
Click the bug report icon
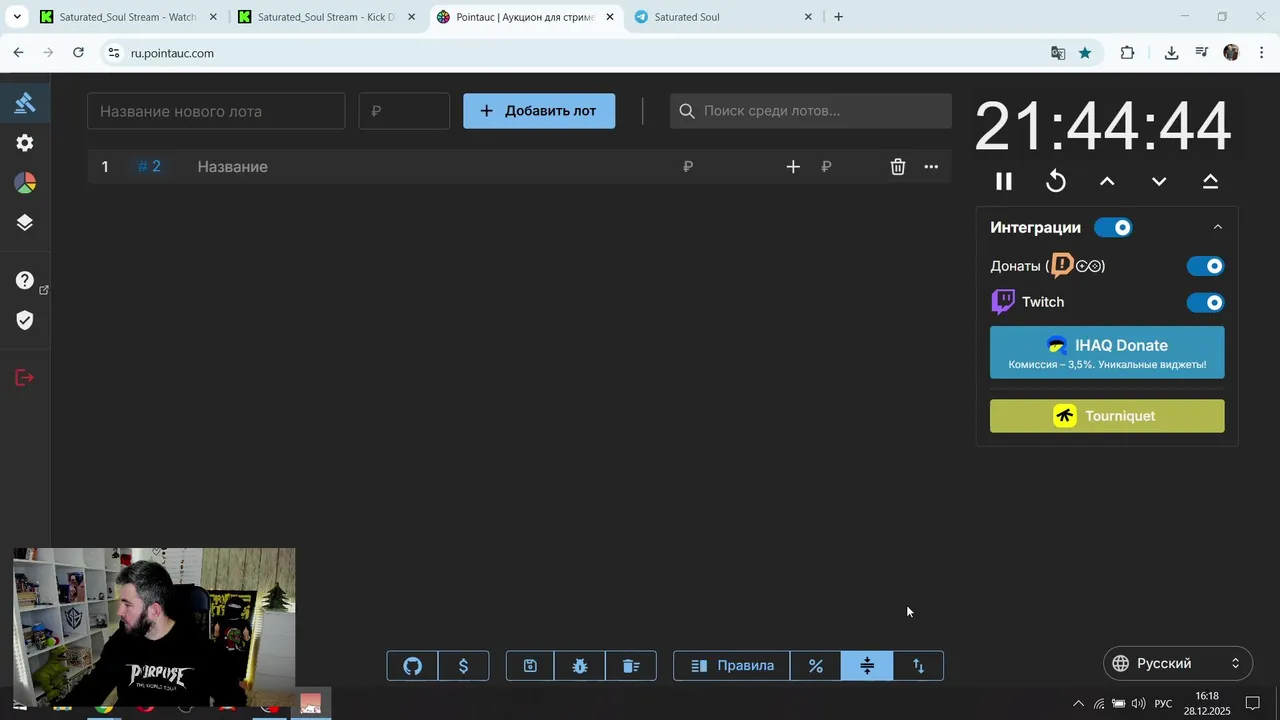tap(580, 666)
